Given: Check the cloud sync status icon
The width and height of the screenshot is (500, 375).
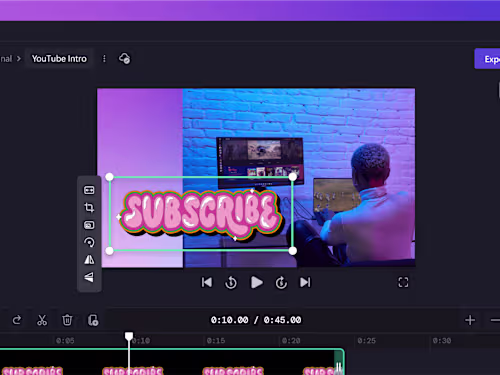Looking at the screenshot, I should pos(125,59).
